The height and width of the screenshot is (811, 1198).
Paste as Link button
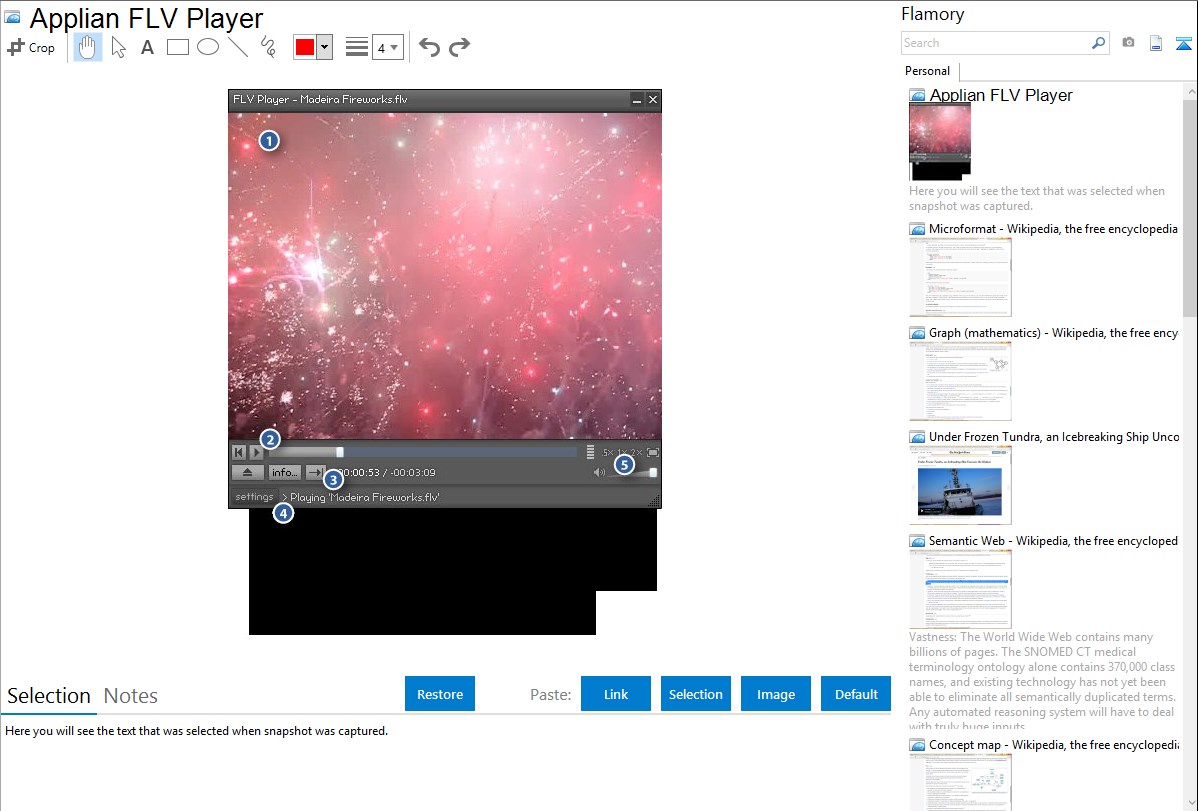click(x=616, y=694)
